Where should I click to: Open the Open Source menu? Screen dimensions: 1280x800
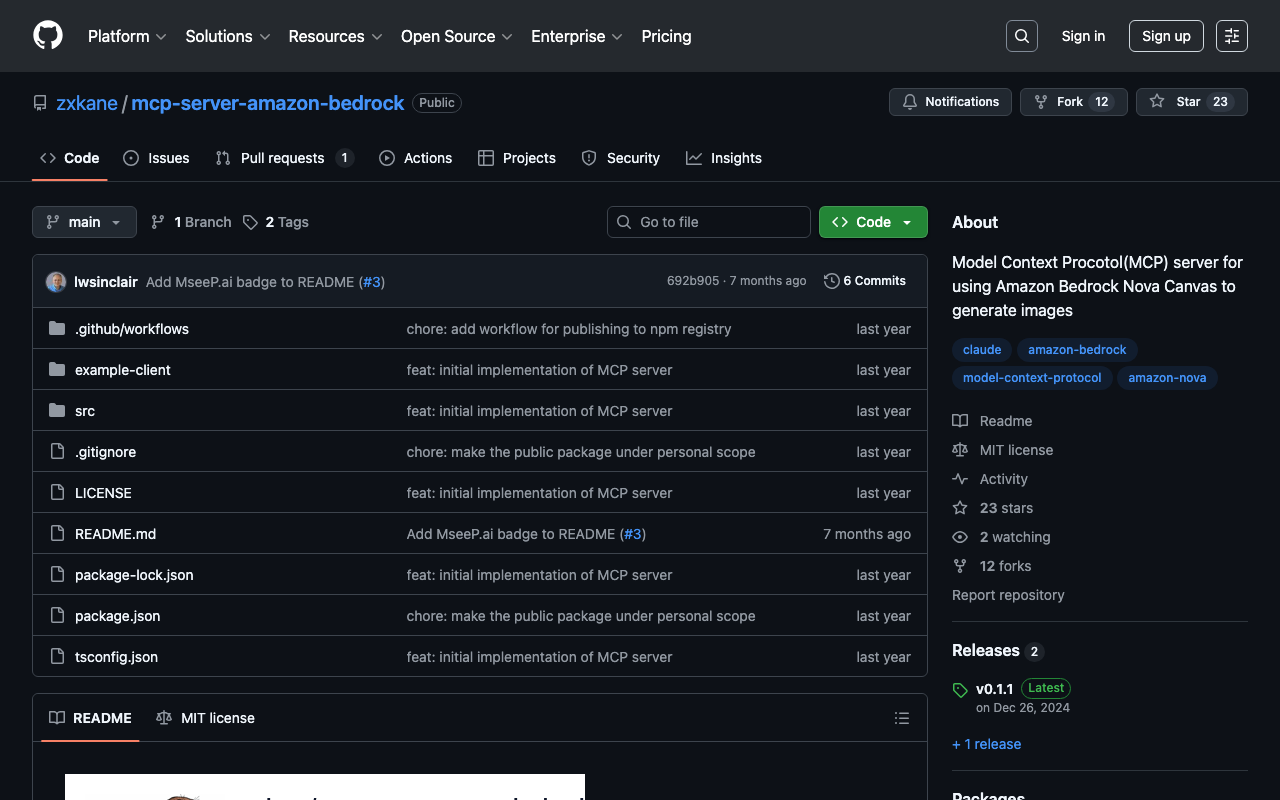[456, 36]
